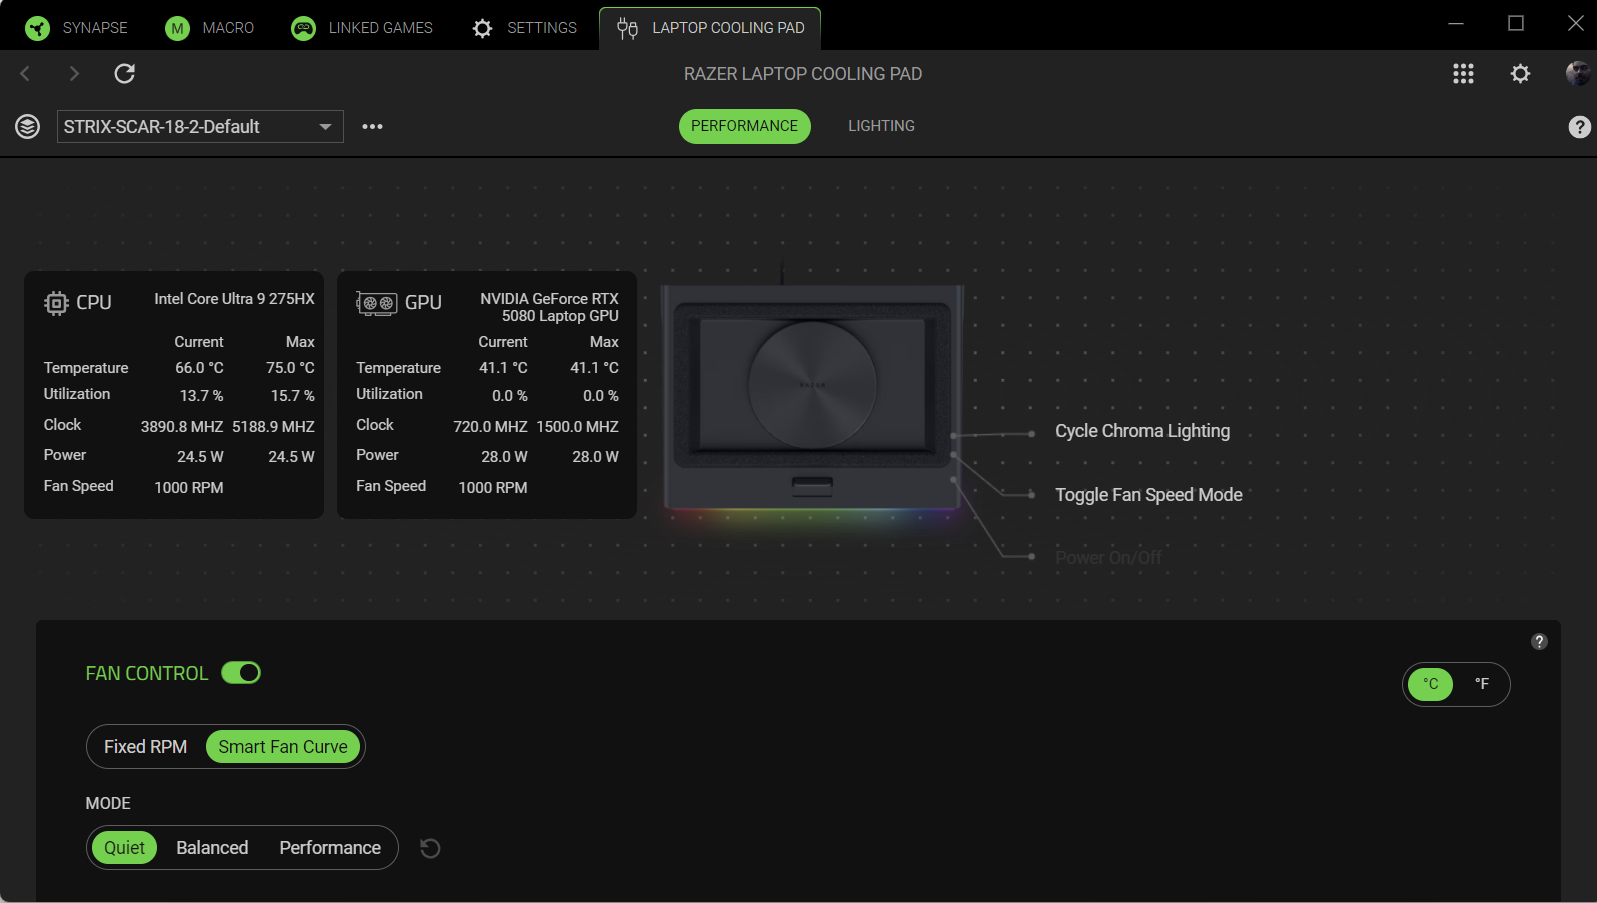
Task: Click the profile layers icon
Action: tap(28, 127)
